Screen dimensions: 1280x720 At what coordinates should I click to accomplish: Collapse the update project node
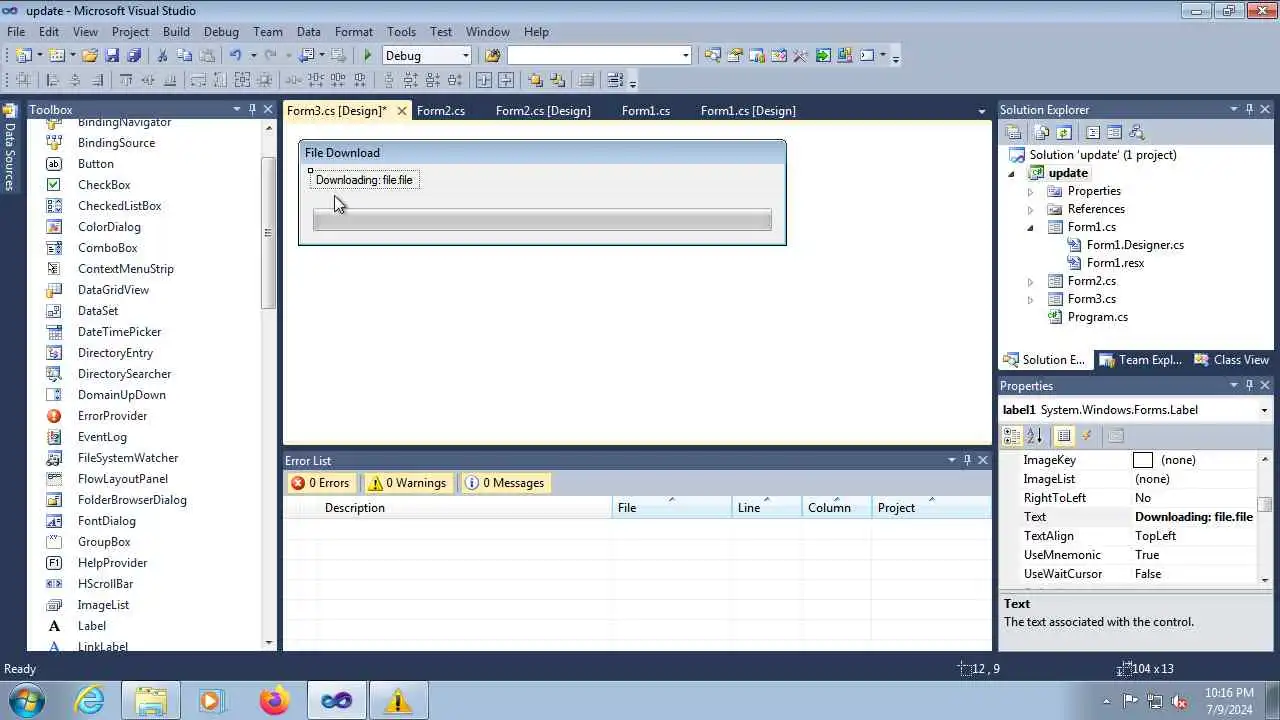pos(1011,173)
